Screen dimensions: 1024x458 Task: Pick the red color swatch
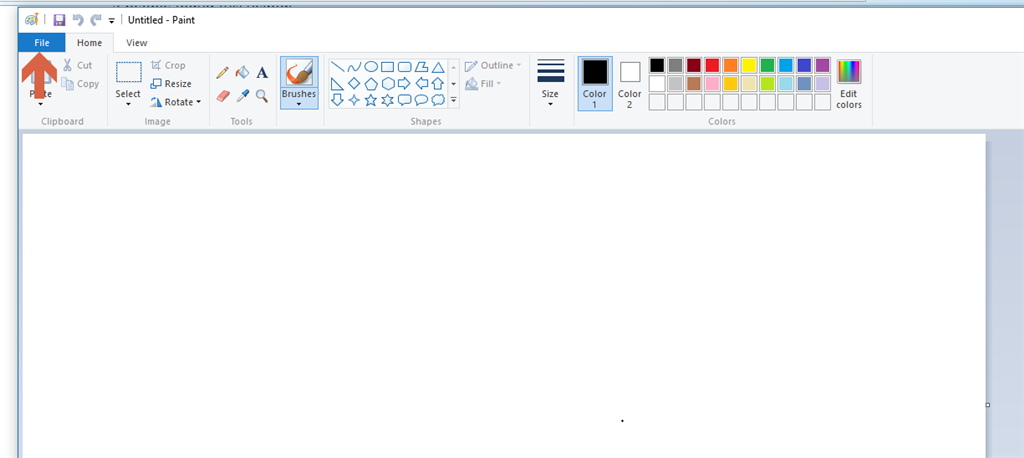coord(712,65)
